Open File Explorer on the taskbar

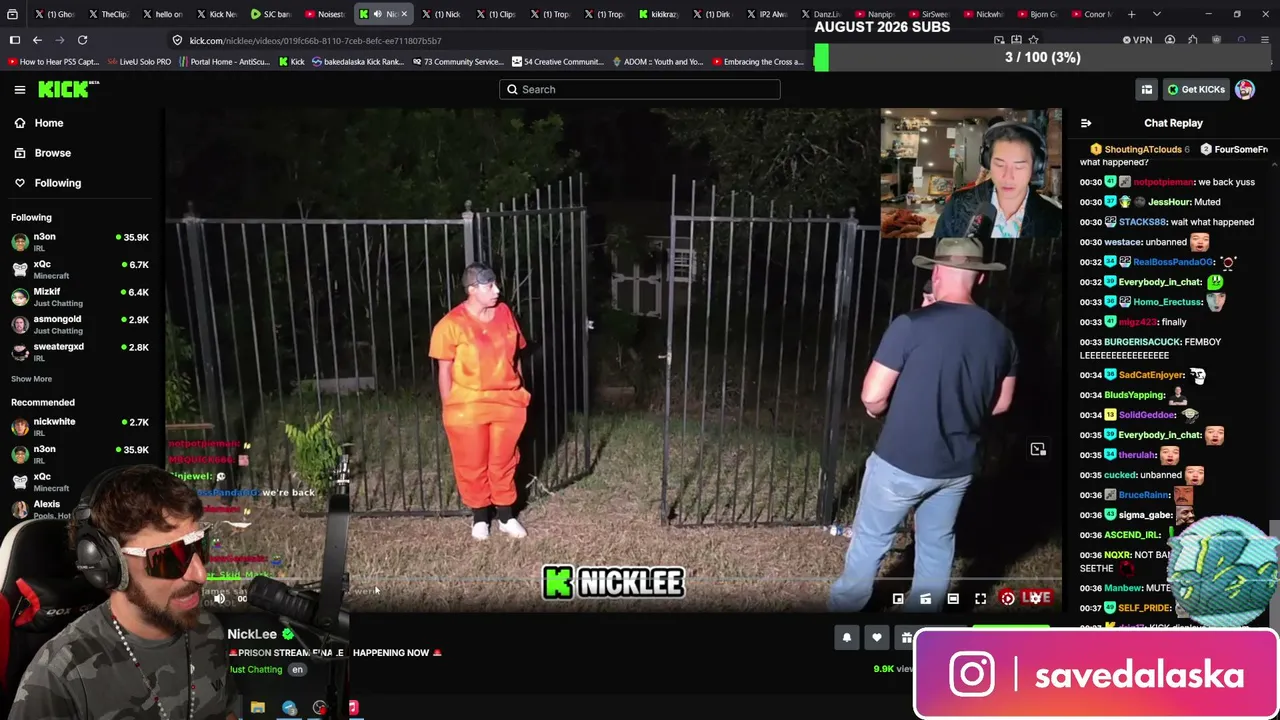click(x=258, y=707)
